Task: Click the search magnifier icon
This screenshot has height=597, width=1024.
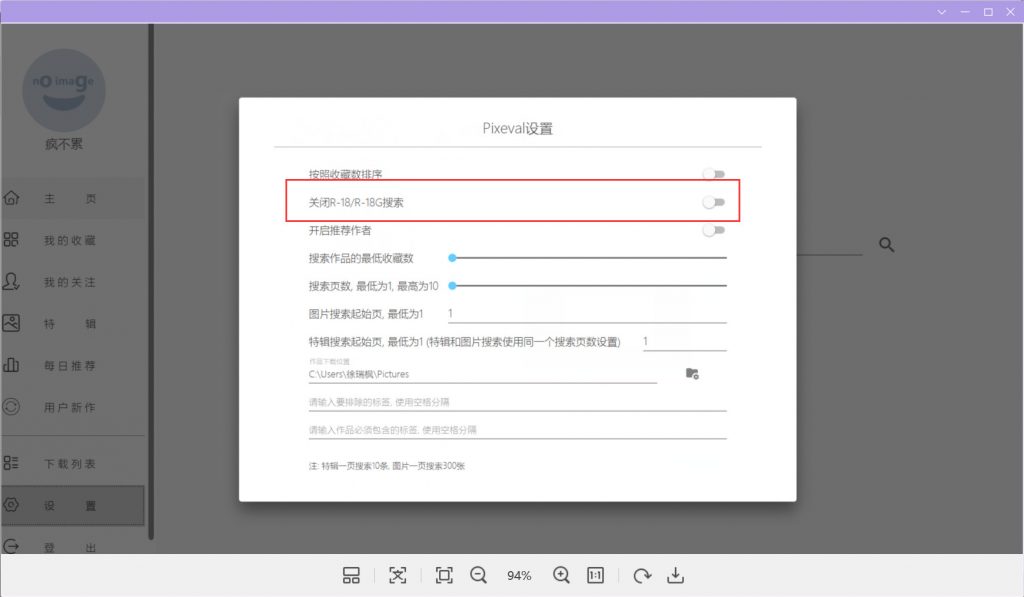Action: tap(886, 244)
